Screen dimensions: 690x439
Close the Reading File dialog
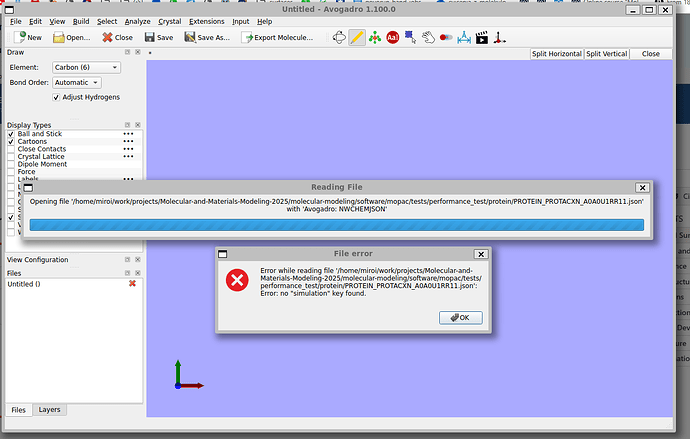(642, 187)
